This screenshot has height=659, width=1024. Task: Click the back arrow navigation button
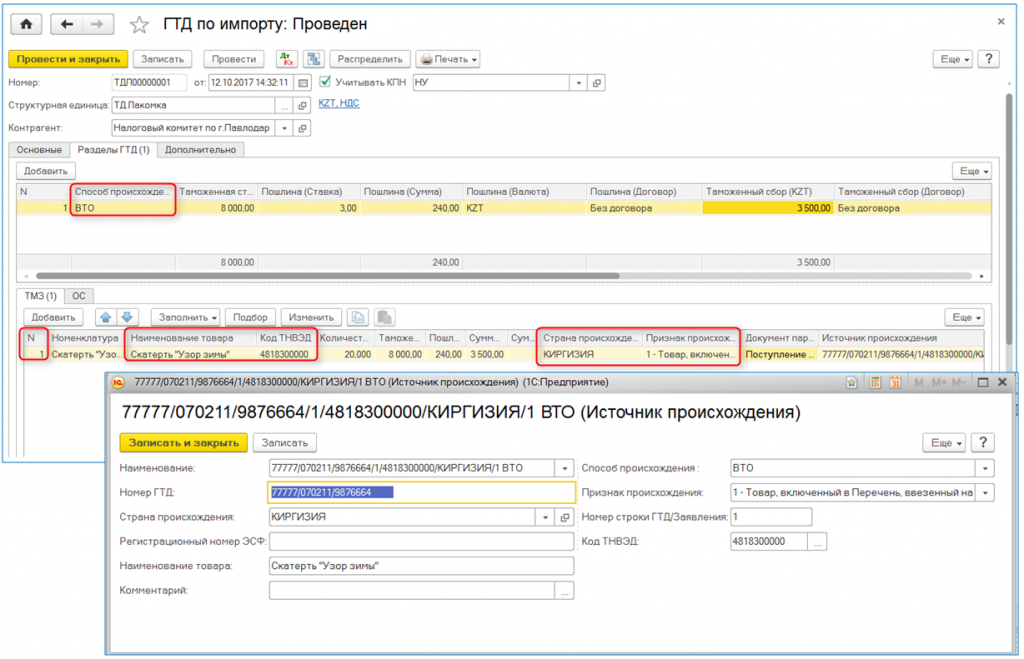[67, 23]
